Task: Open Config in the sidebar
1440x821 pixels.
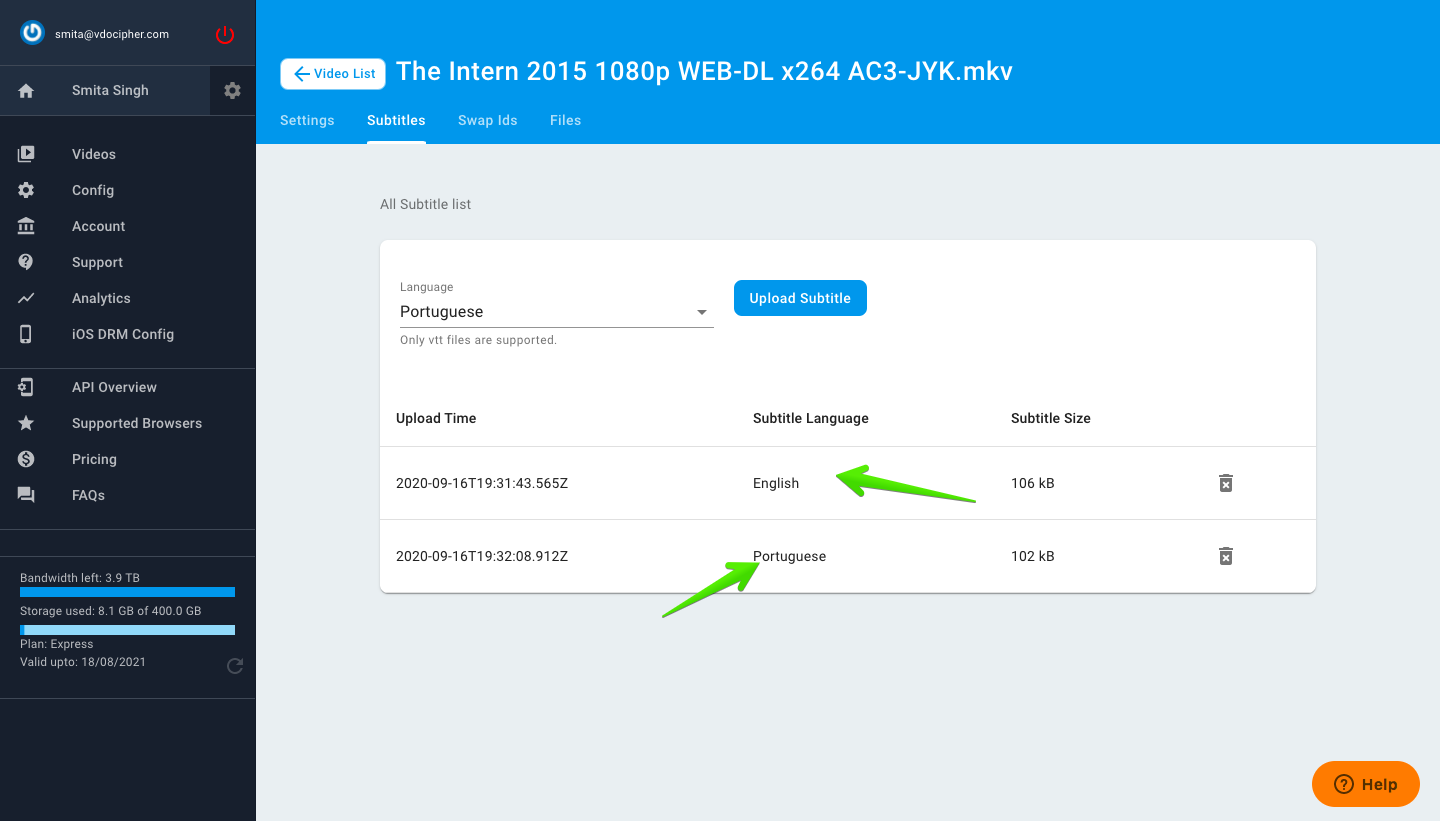Action: point(93,190)
